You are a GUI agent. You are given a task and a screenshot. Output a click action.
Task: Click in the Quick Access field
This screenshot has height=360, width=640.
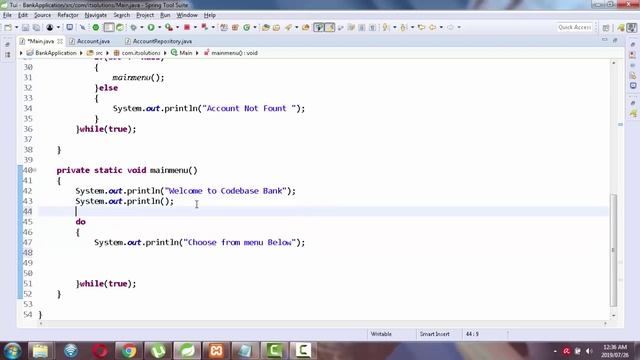click(575, 27)
